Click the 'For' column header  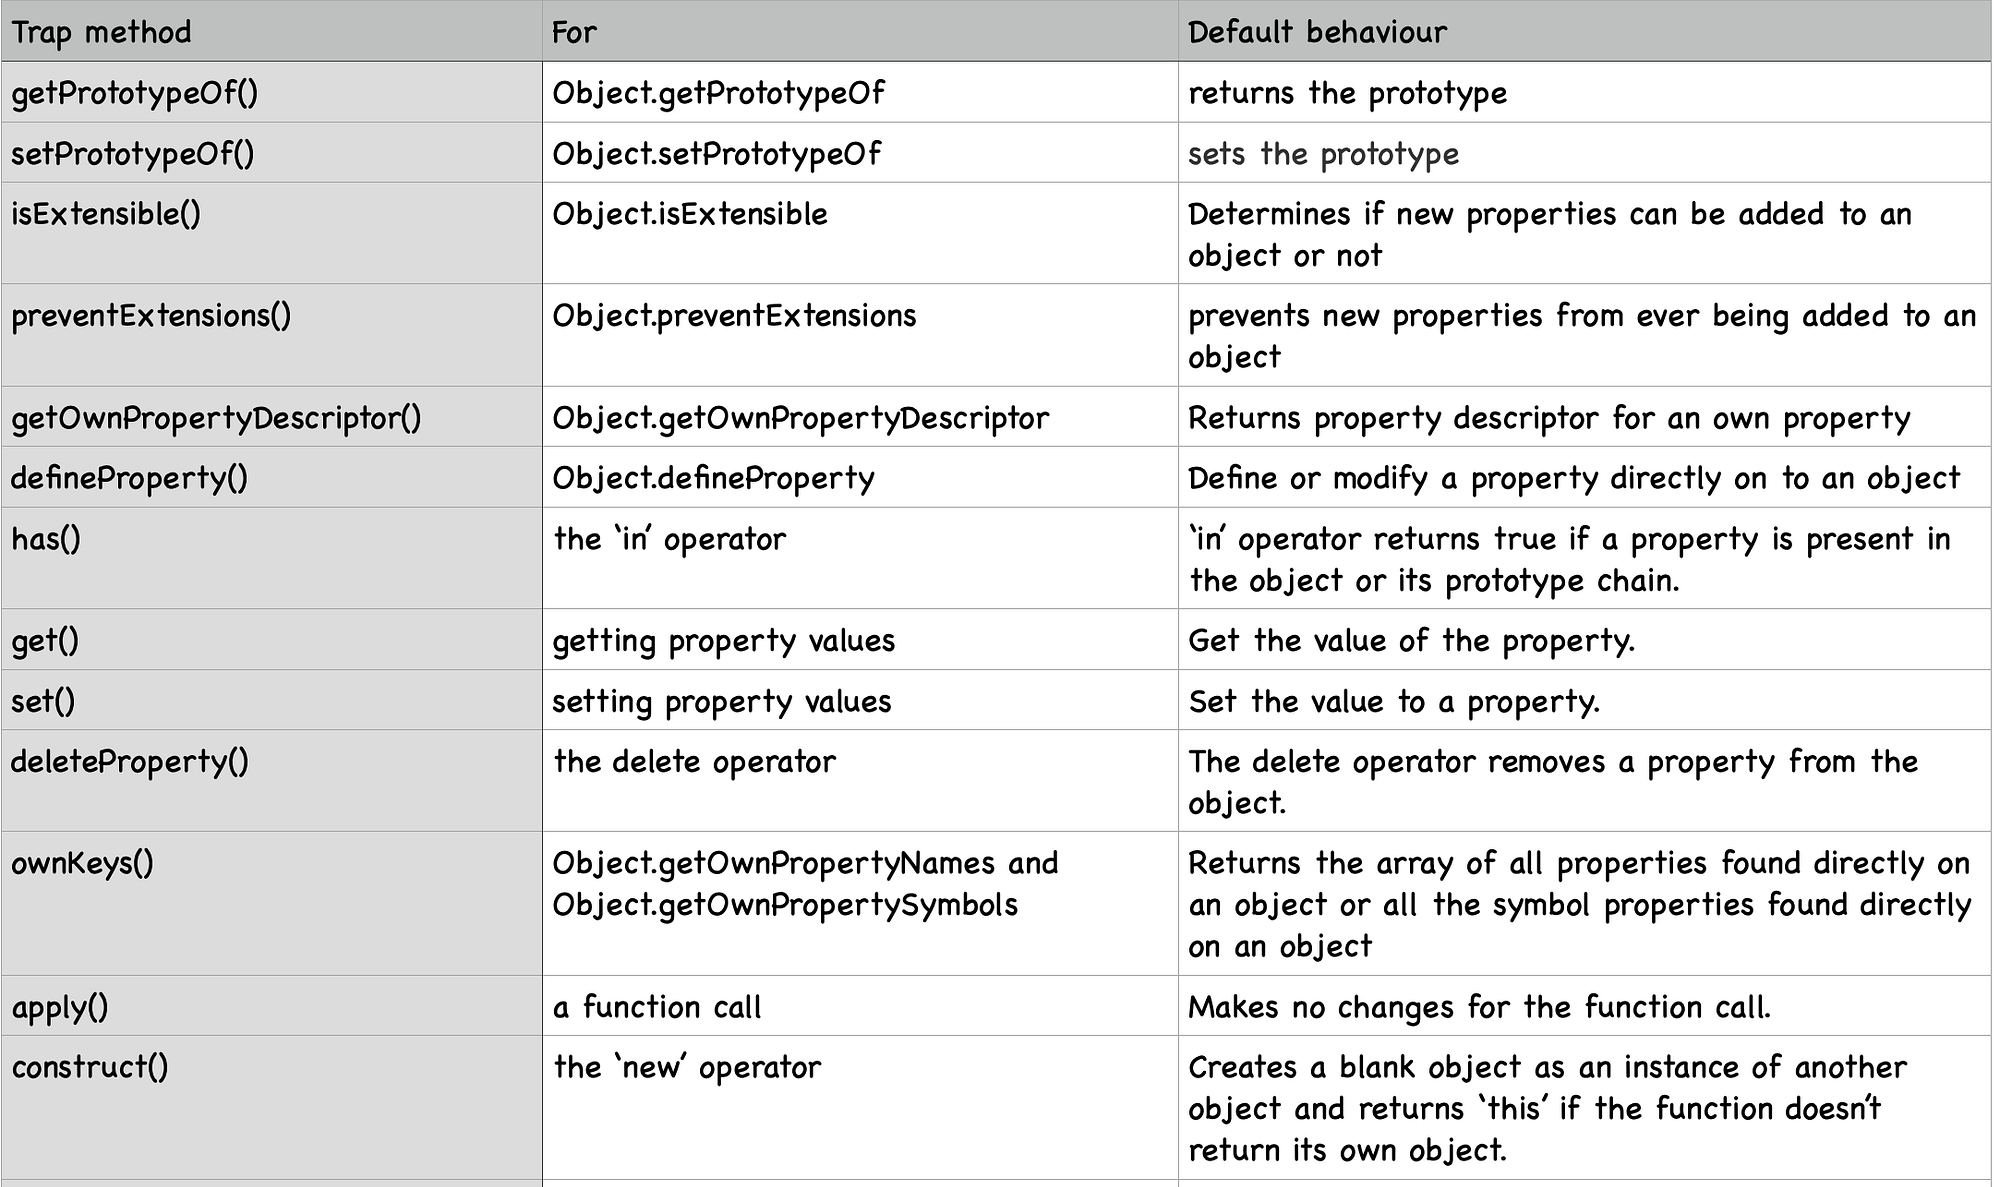pyautogui.click(x=572, y=31)
